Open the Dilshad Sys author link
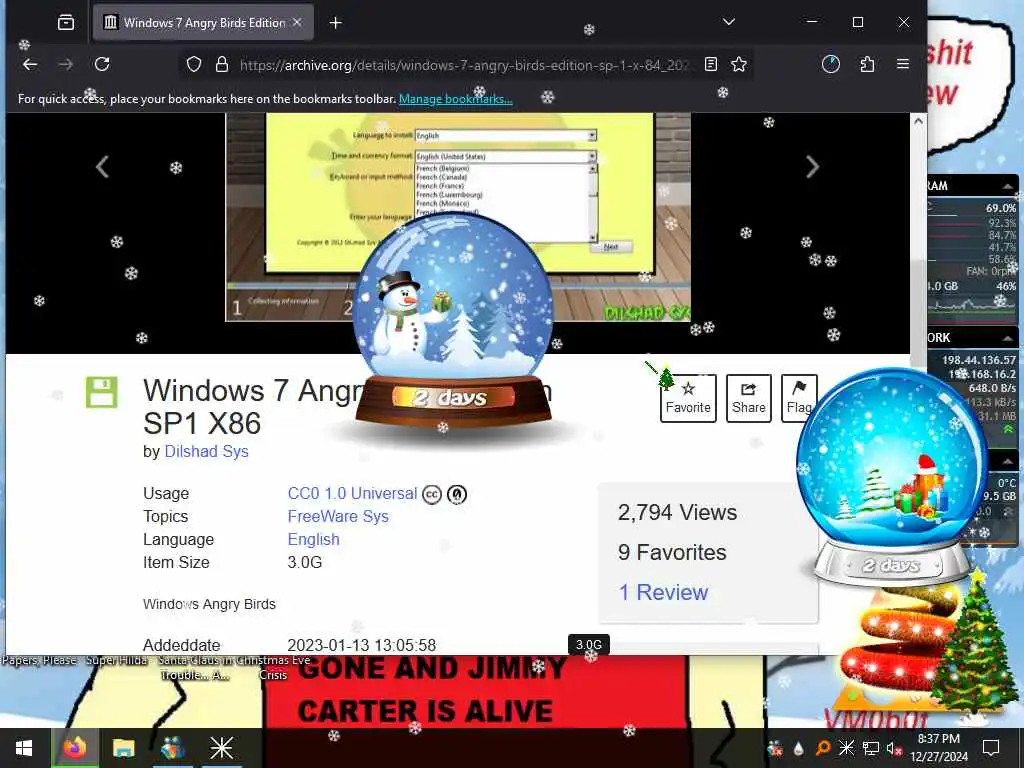The height and width of the screenshot is (768, 1024). pyautogui.click(x=206, y=451)
